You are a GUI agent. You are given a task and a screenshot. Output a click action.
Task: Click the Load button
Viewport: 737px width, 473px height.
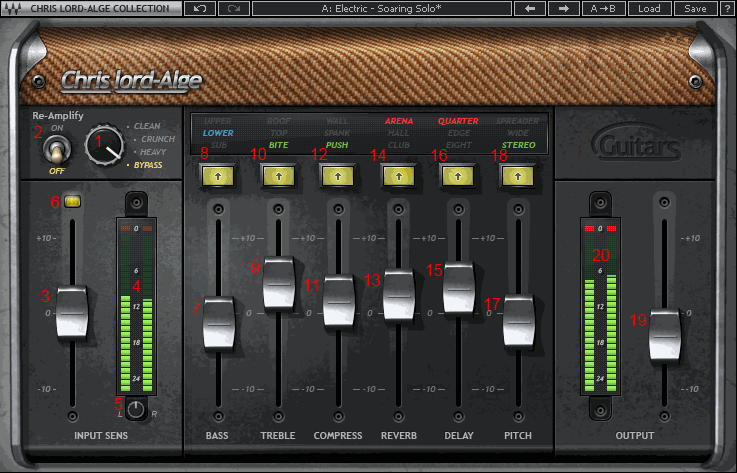[649, 8]
